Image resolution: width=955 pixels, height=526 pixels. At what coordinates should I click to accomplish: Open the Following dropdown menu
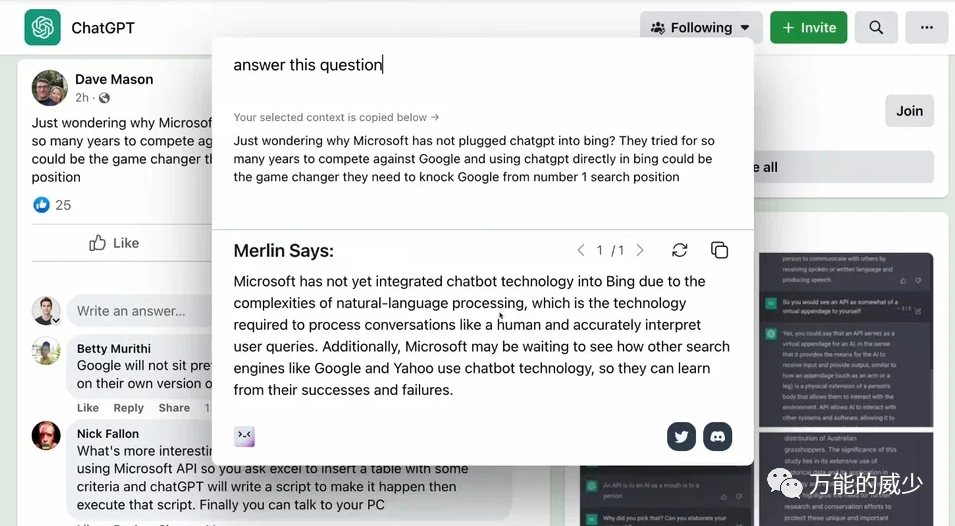700,27
